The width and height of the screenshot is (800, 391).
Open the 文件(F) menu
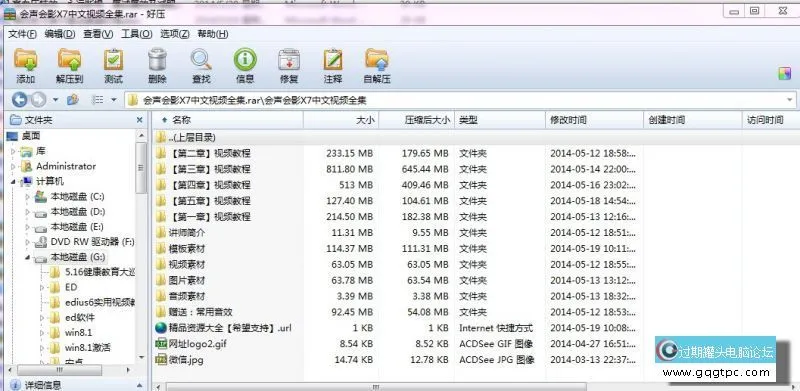tap(22, 34)
